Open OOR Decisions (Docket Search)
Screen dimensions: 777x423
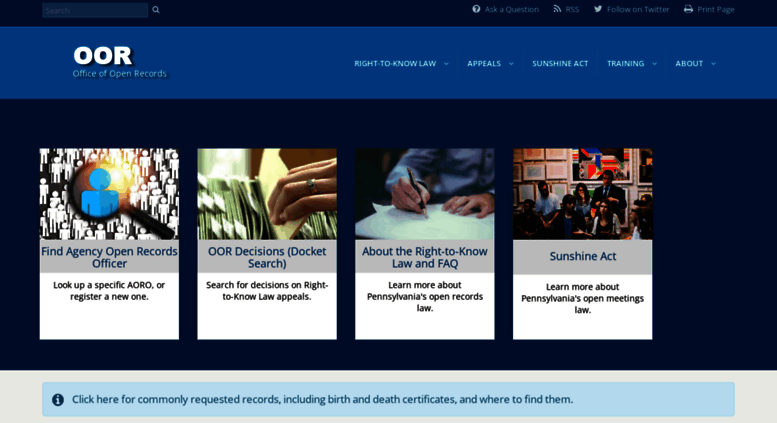click(267, 257)
